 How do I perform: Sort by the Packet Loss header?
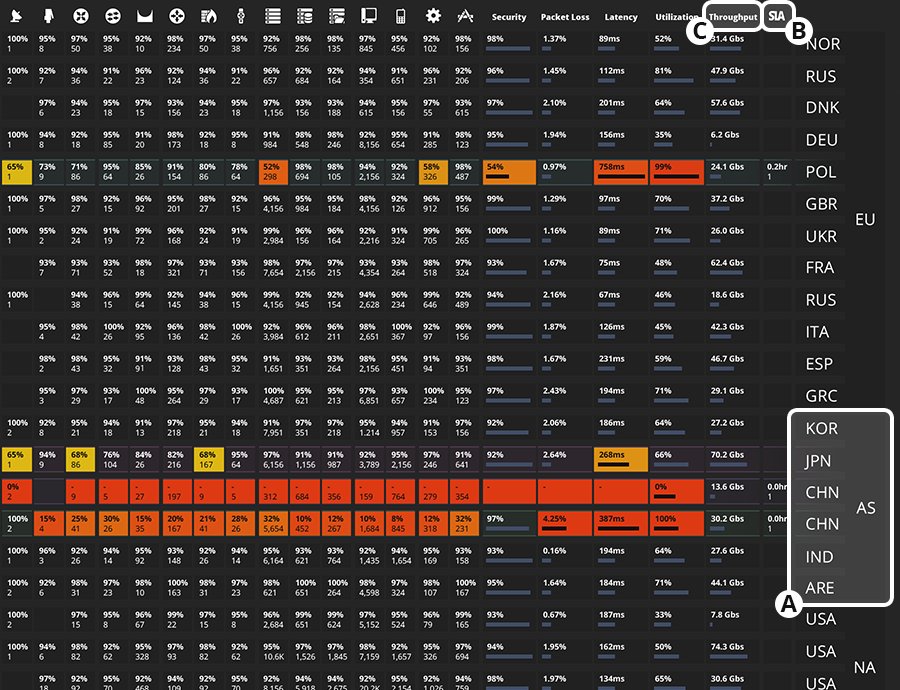point(565,17)
